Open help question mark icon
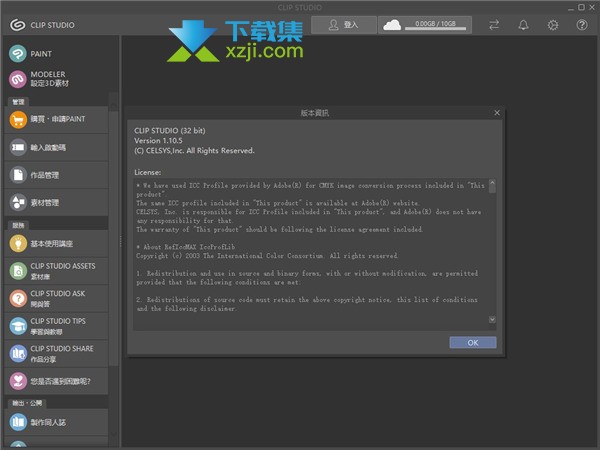The width and height of the screenshot is (600, 450). tap(582, 25)
